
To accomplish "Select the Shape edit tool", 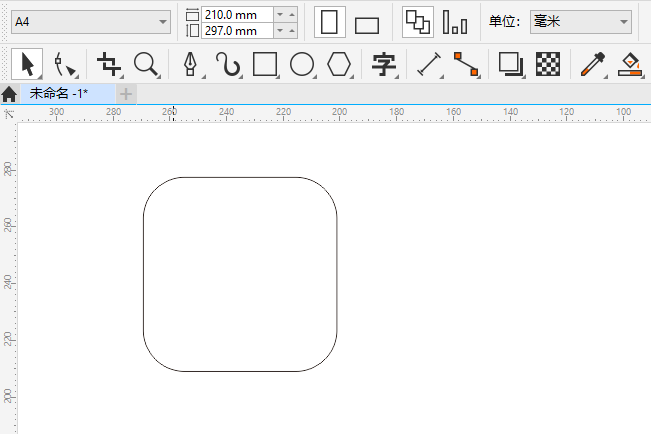I will point(65,65).
